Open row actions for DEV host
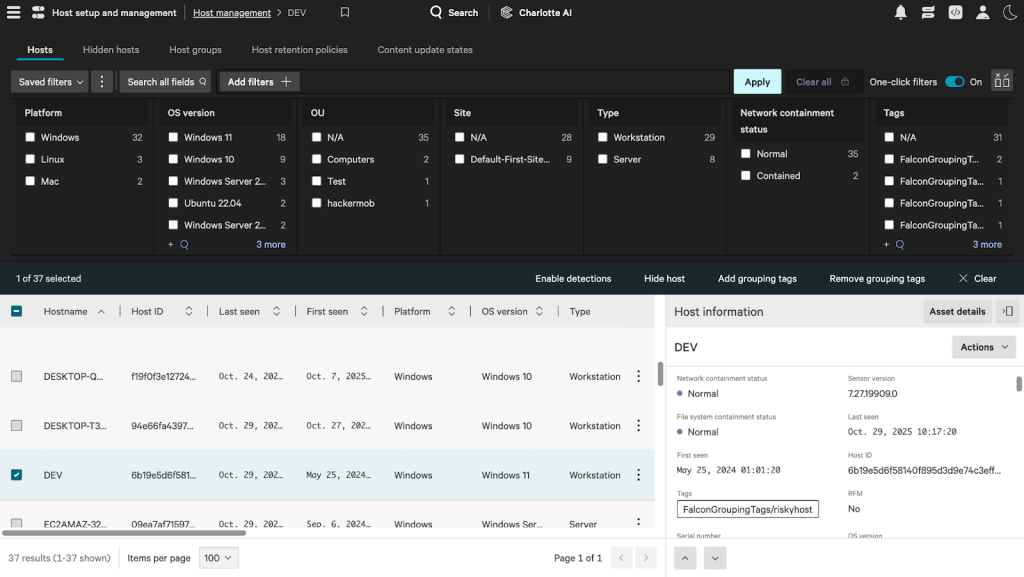This screenshot has height=577, width=1024. [x=639, y=475]
